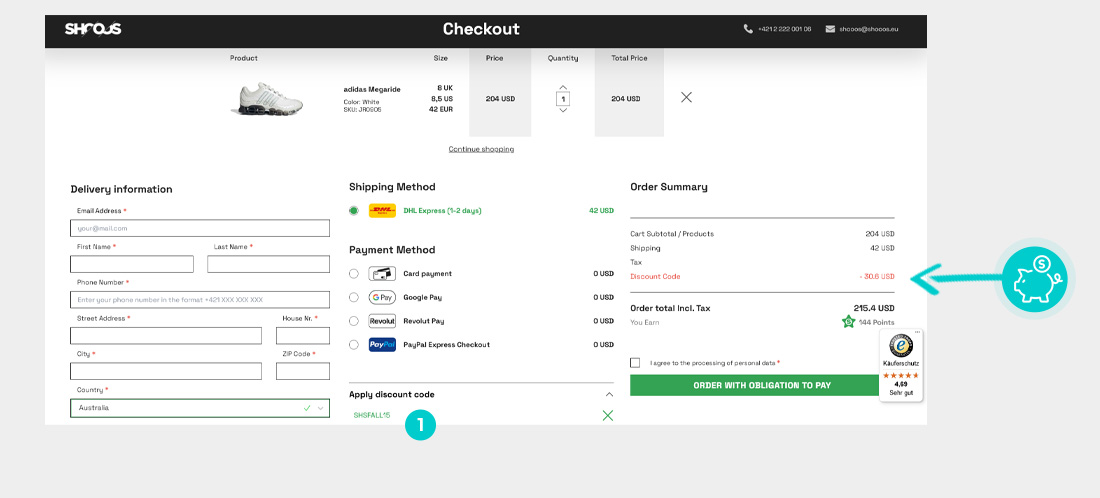Select Card payment radio button
This screenshot has height=498, width=1100.
click(354, 273)
